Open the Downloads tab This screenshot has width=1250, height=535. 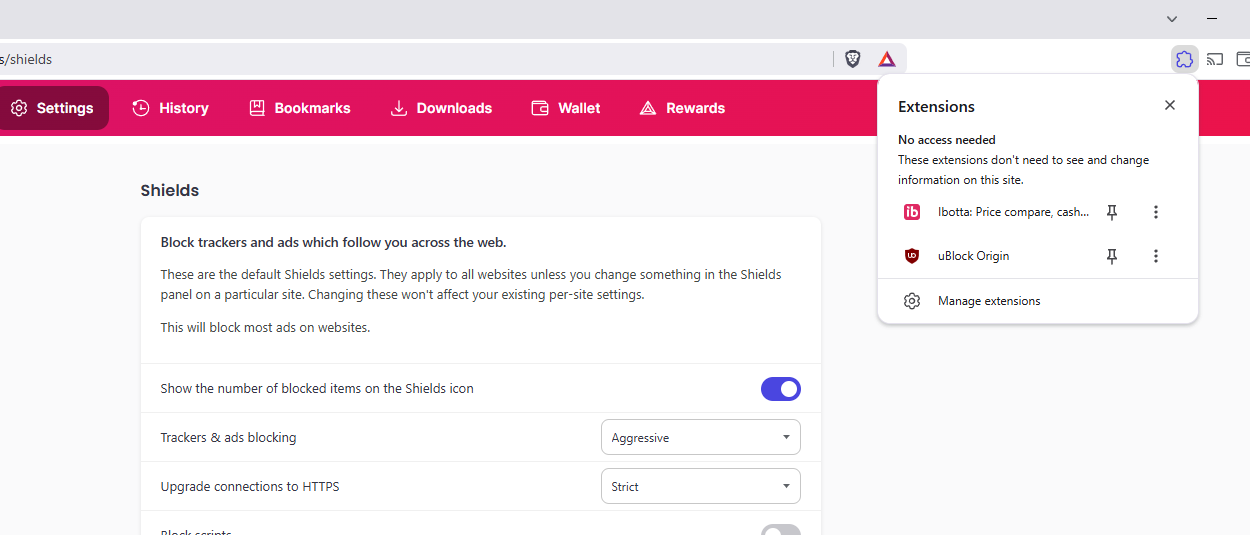coord(441,108)
